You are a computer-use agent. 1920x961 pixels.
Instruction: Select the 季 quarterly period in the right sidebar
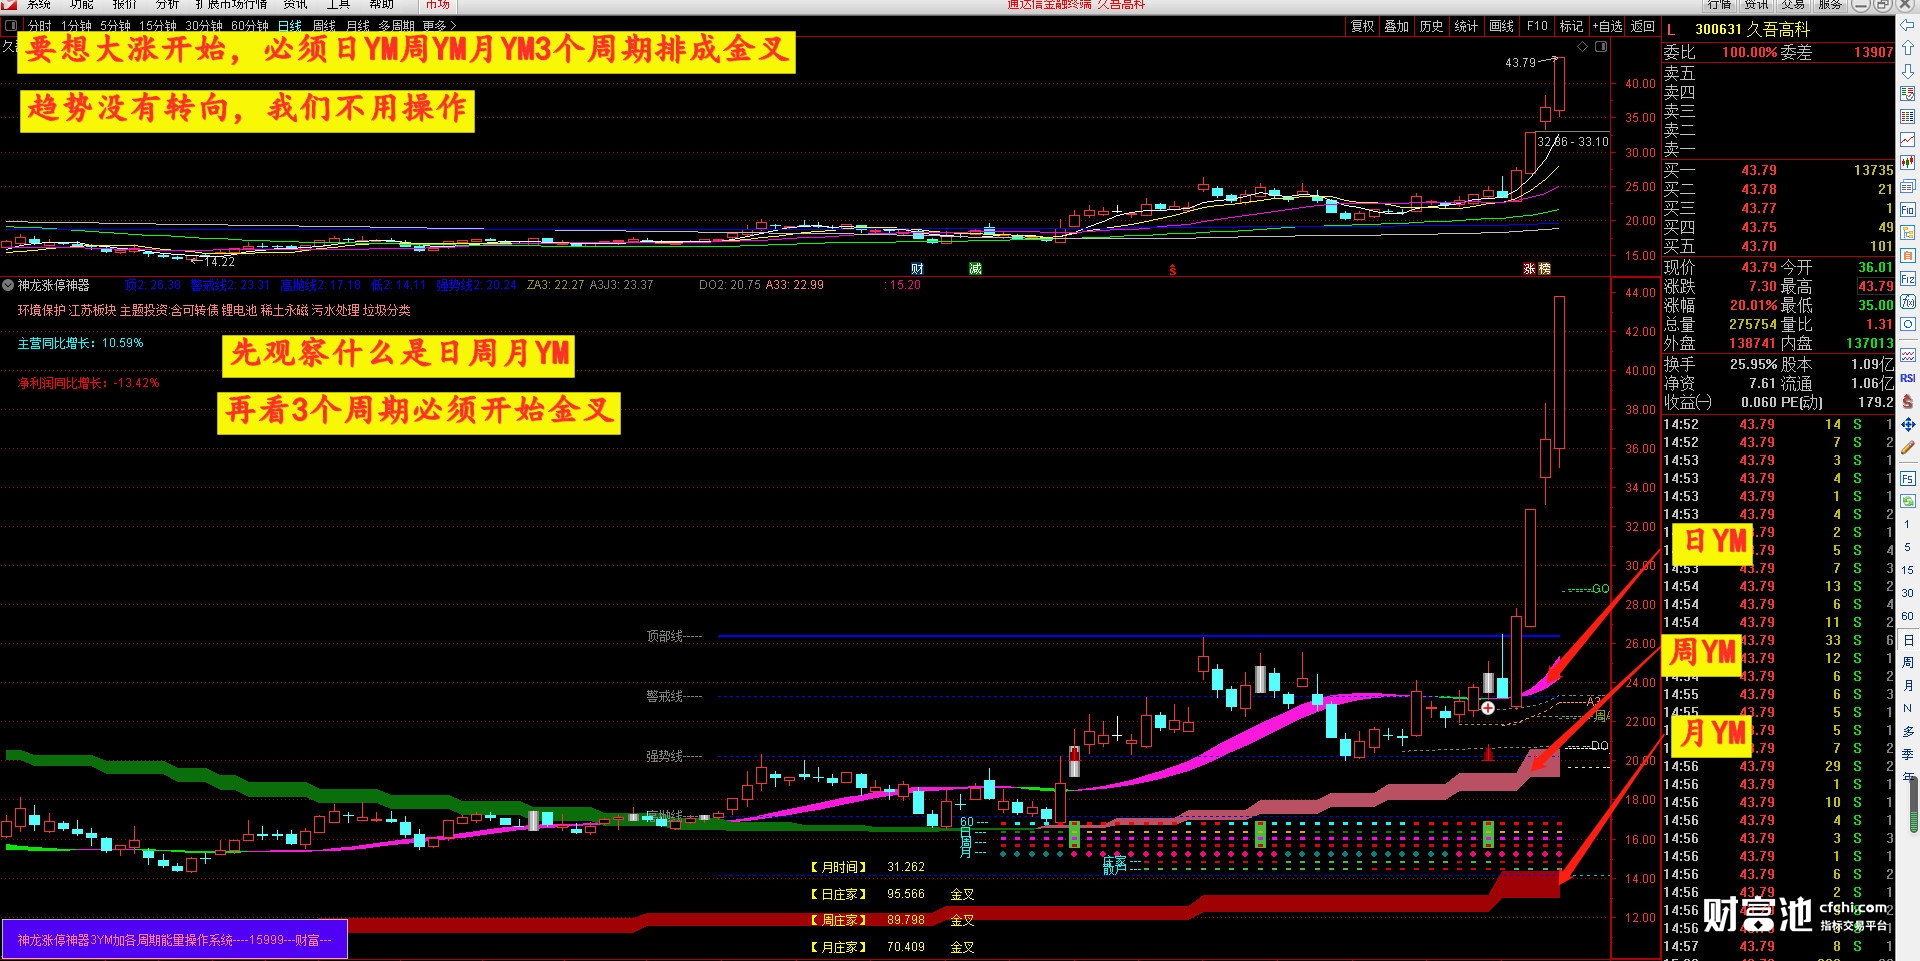[1908, 755]
